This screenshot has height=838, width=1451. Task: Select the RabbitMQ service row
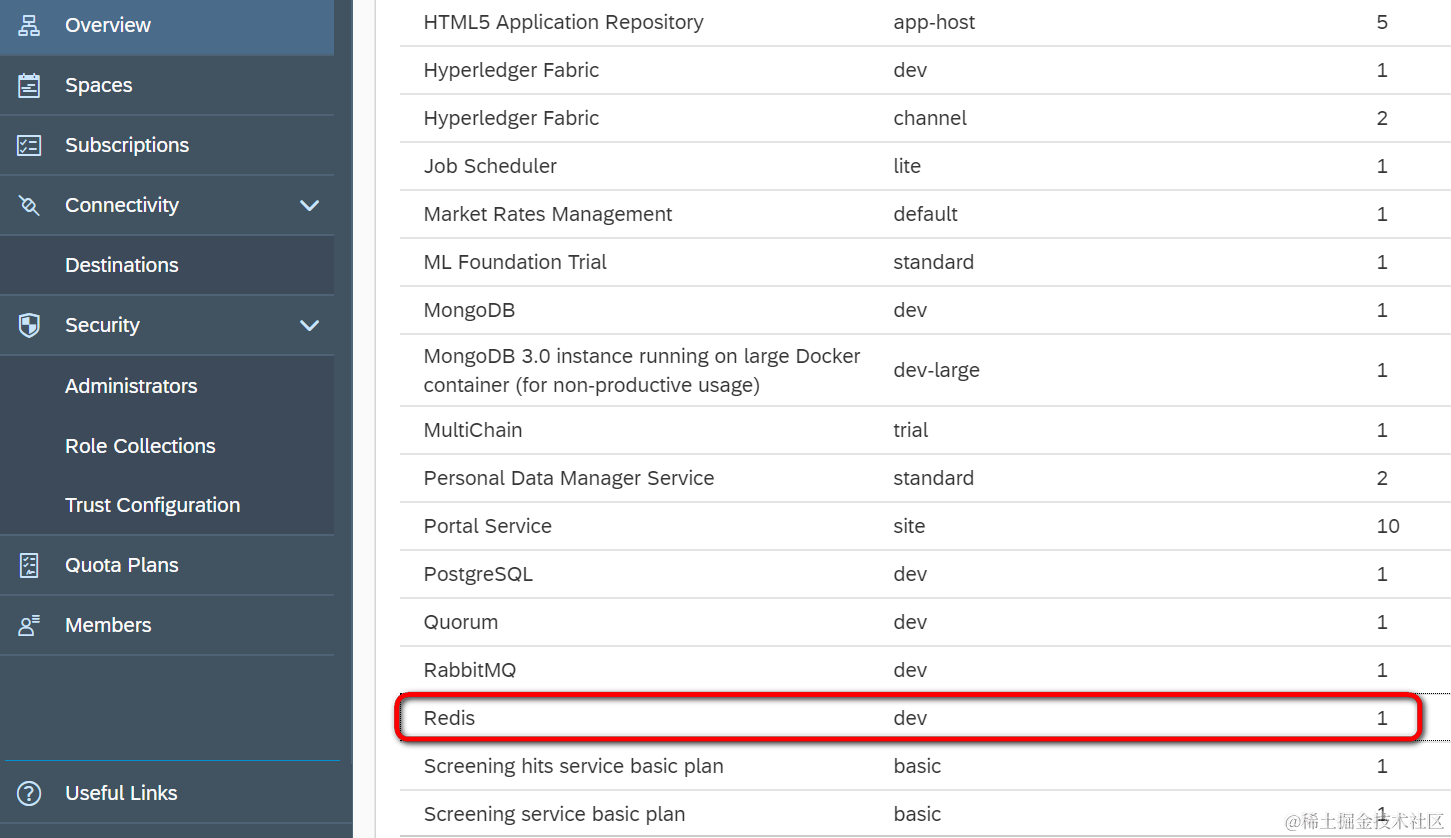[x=470, y=670]
